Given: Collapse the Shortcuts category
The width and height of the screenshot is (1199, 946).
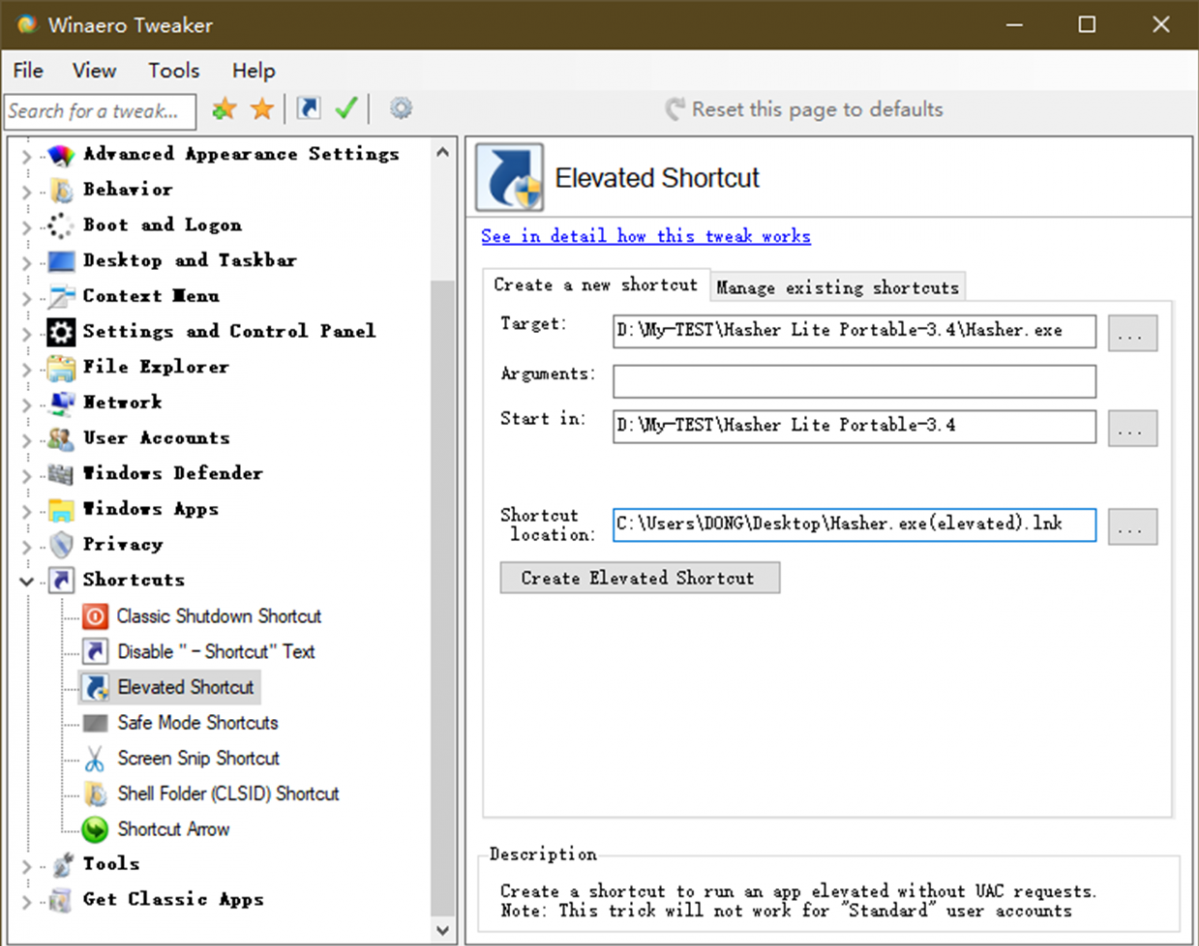Looking at the screenshot, I should 26,580.
